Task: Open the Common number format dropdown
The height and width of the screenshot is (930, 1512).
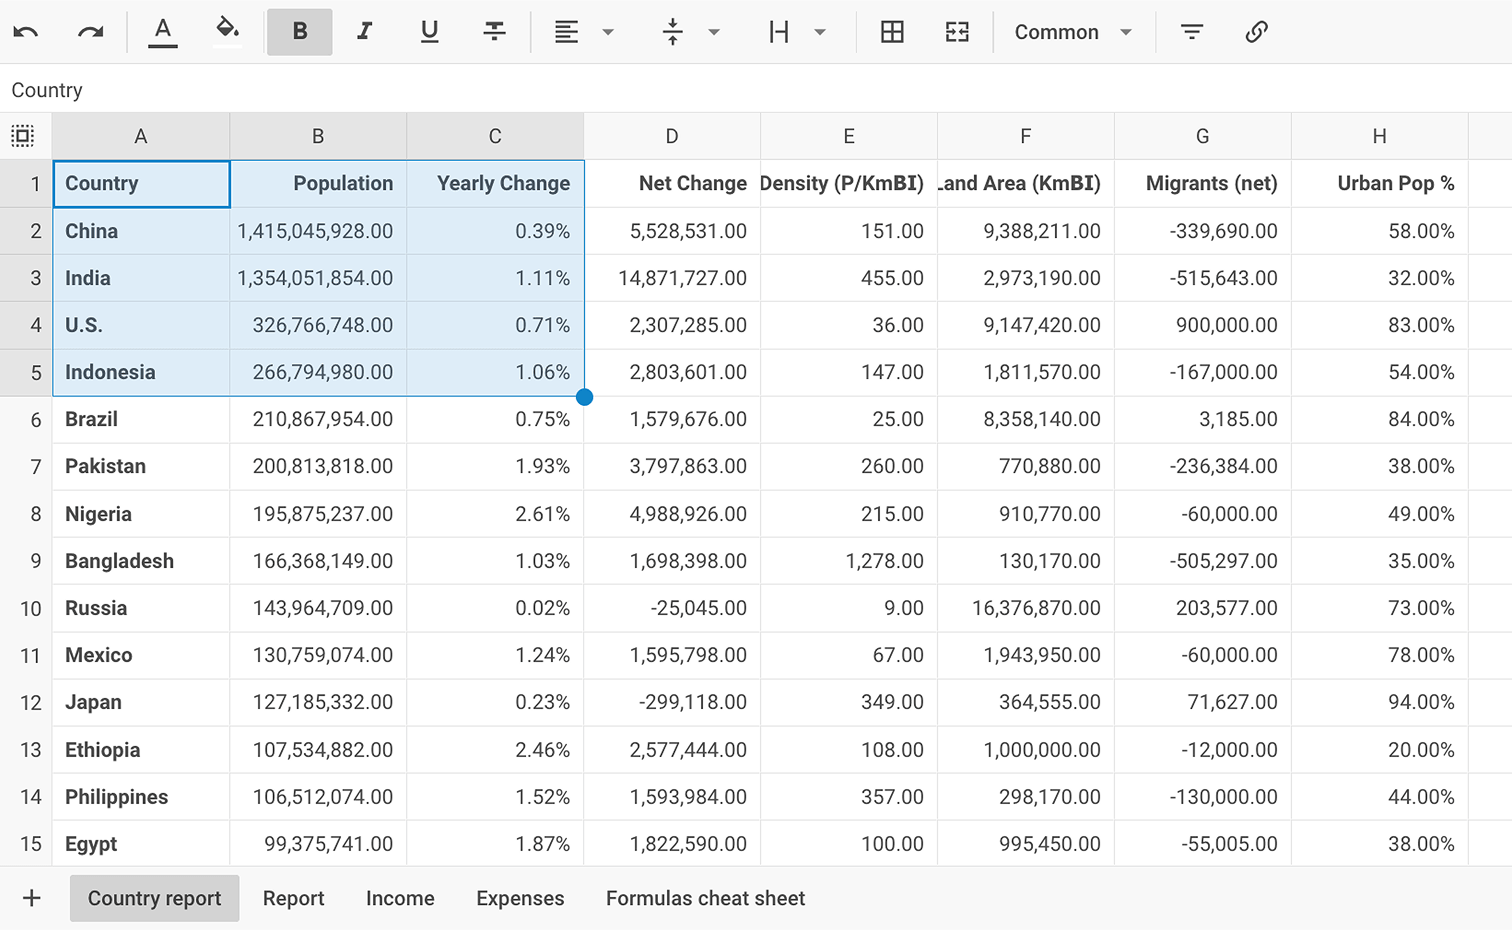Action: coord(1073,32)
